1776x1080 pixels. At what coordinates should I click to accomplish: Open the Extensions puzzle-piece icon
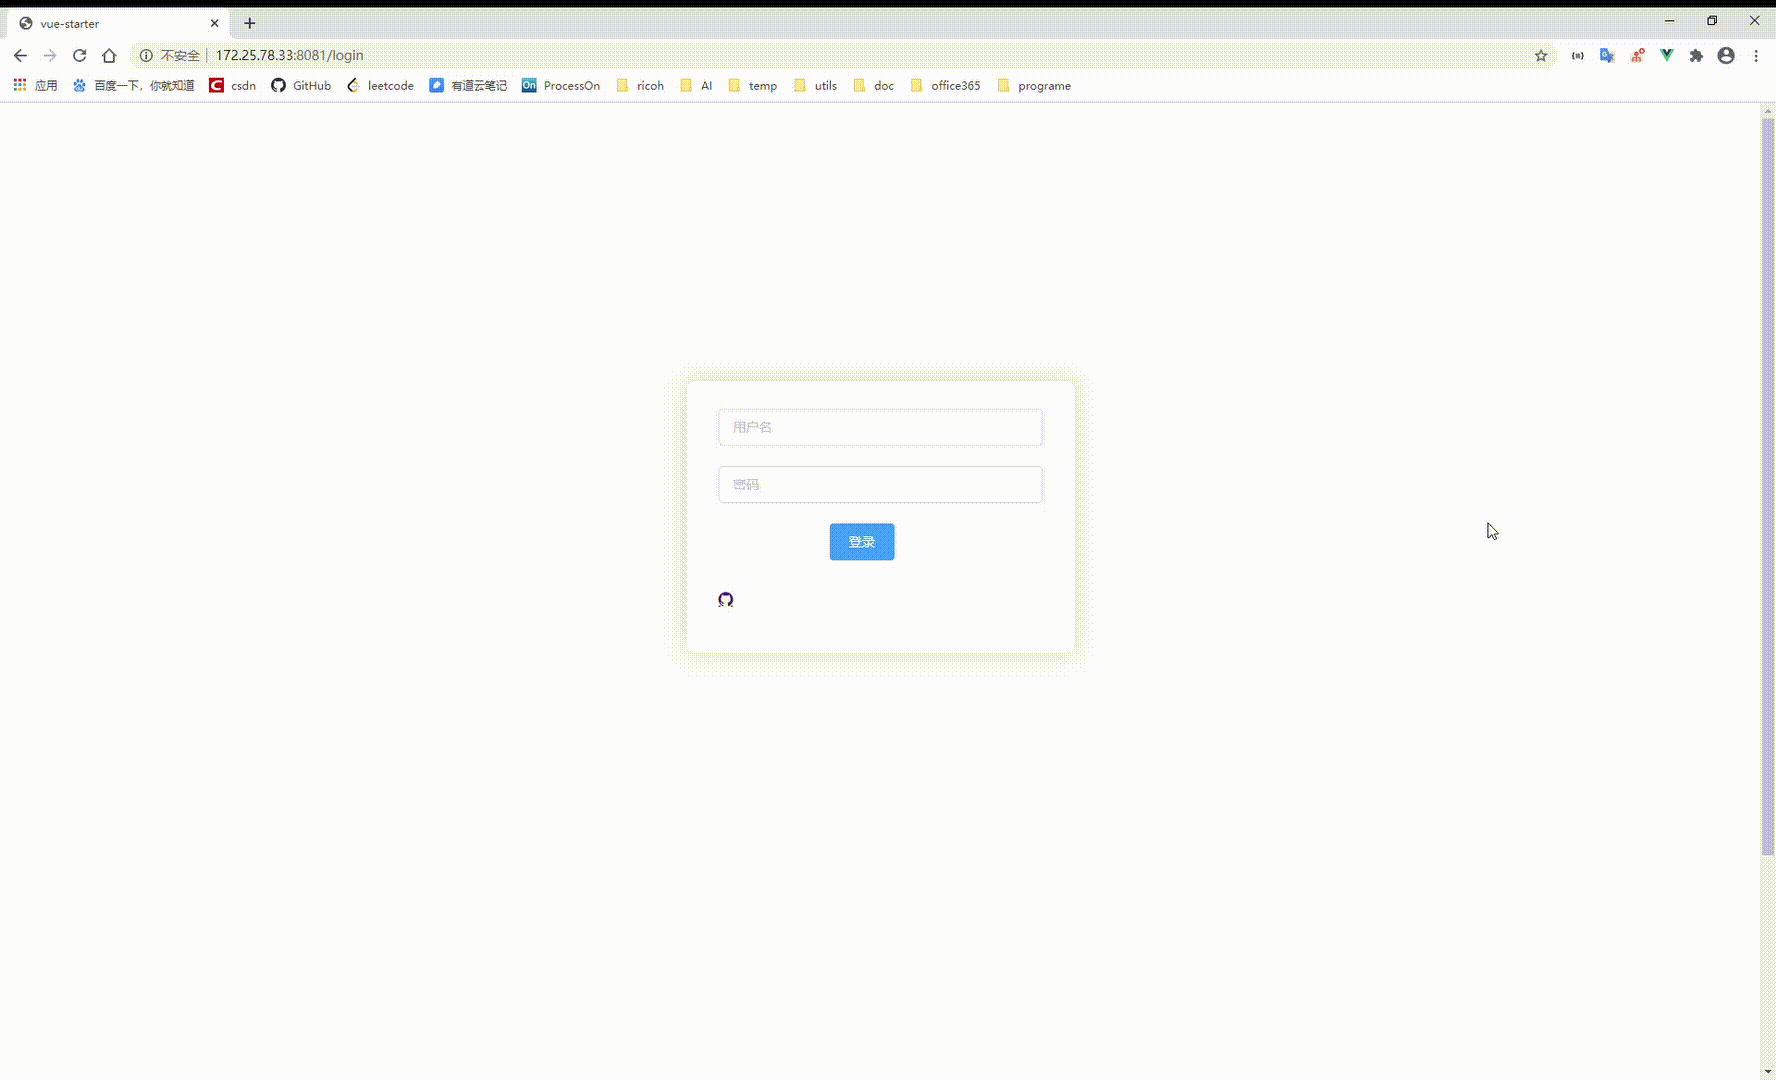pos(1697,55)
